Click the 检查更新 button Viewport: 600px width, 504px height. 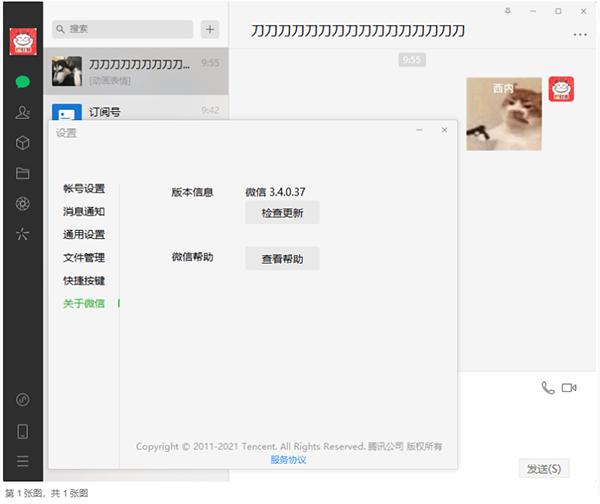pos(282,212)
